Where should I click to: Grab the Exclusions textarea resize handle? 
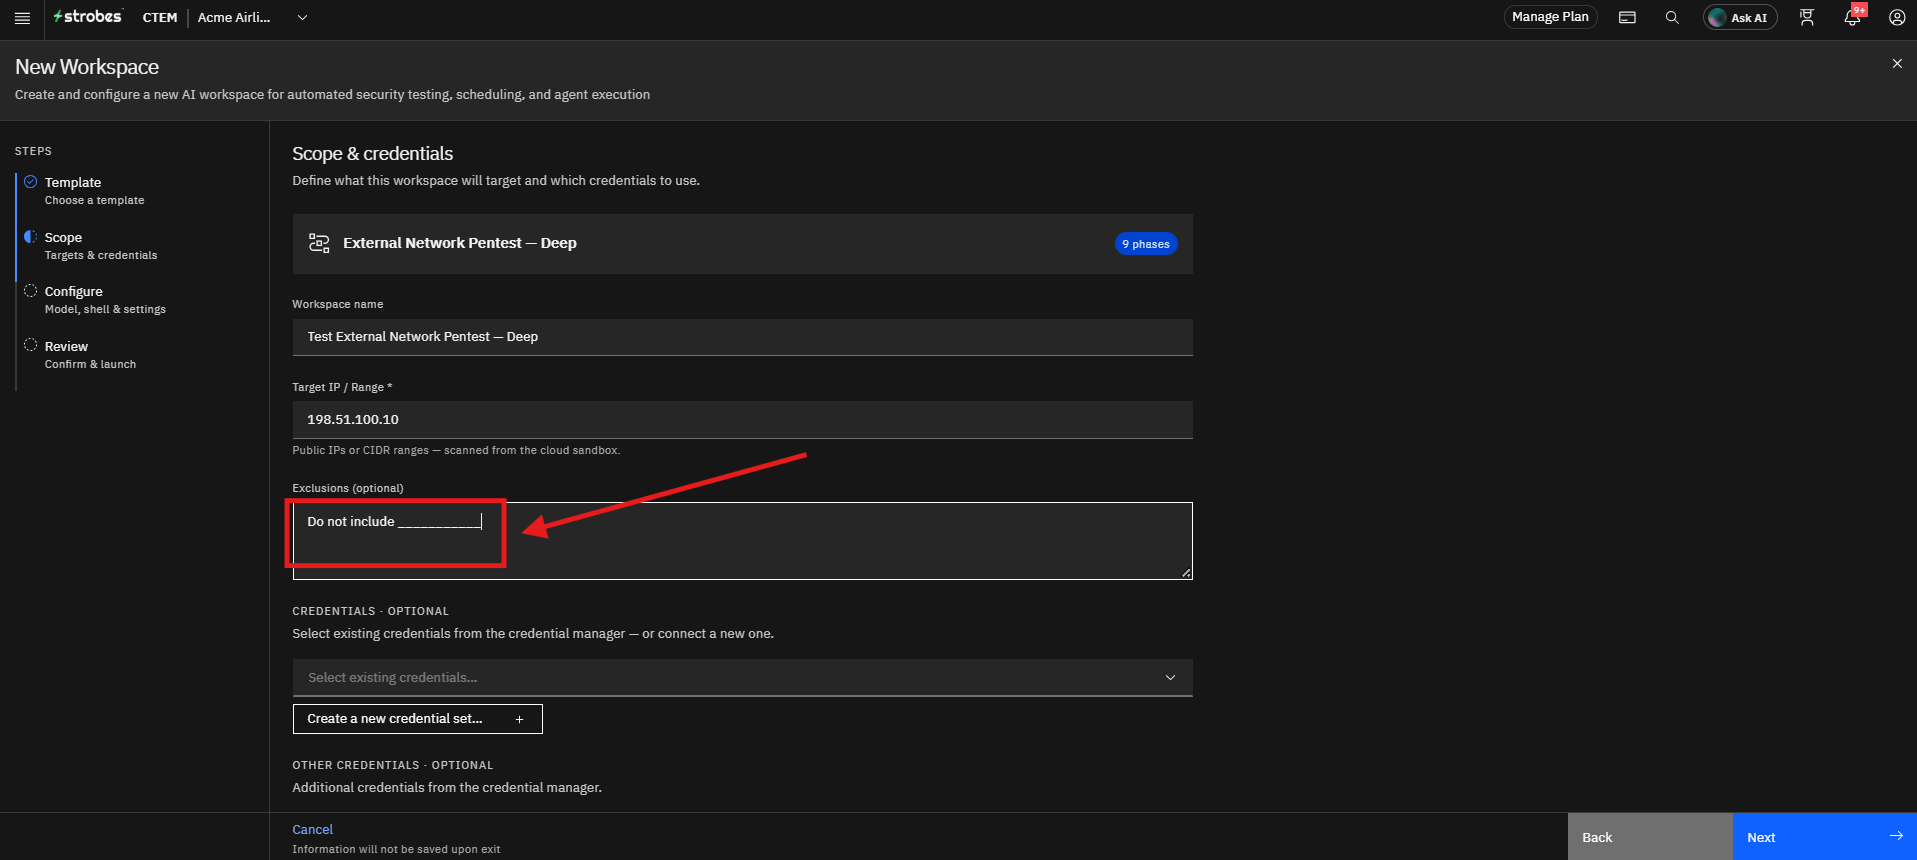[1186, 573]
